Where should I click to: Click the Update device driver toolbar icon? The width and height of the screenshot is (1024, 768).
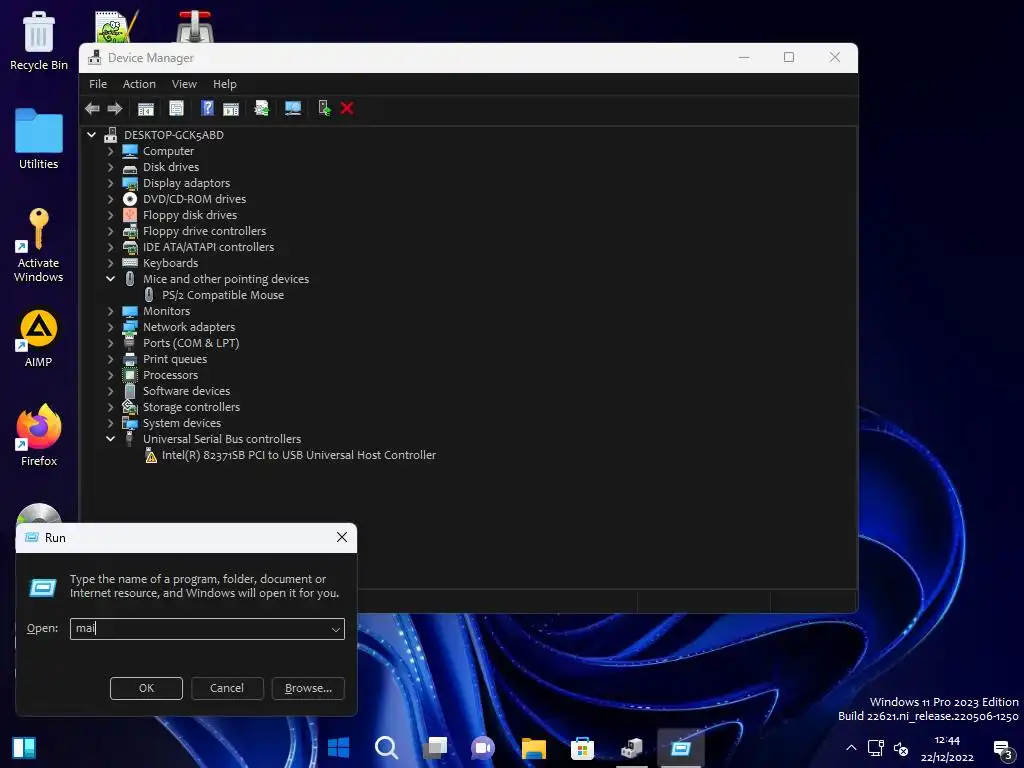[x=261, y=108]
